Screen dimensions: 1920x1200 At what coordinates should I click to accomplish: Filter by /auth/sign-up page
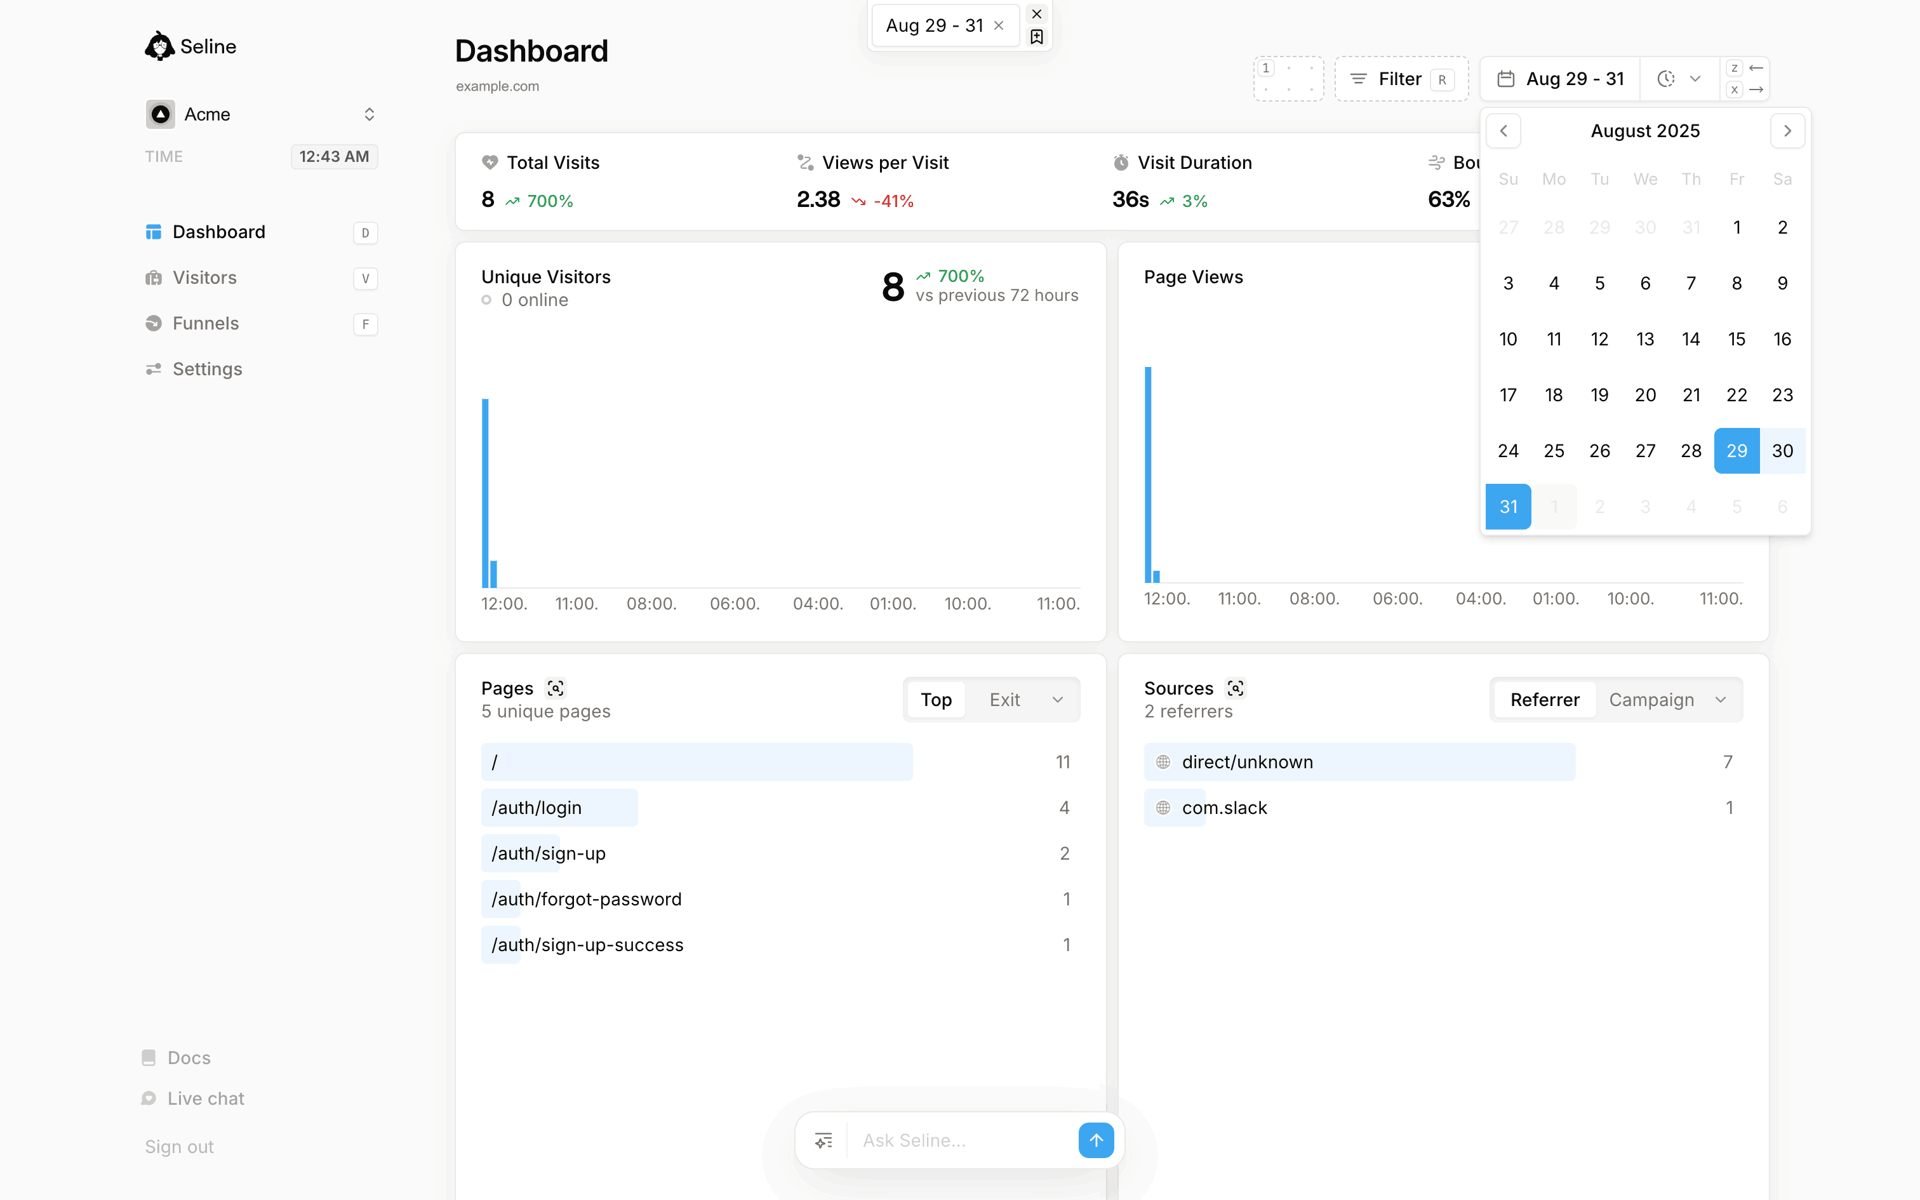tap(780, 854)
